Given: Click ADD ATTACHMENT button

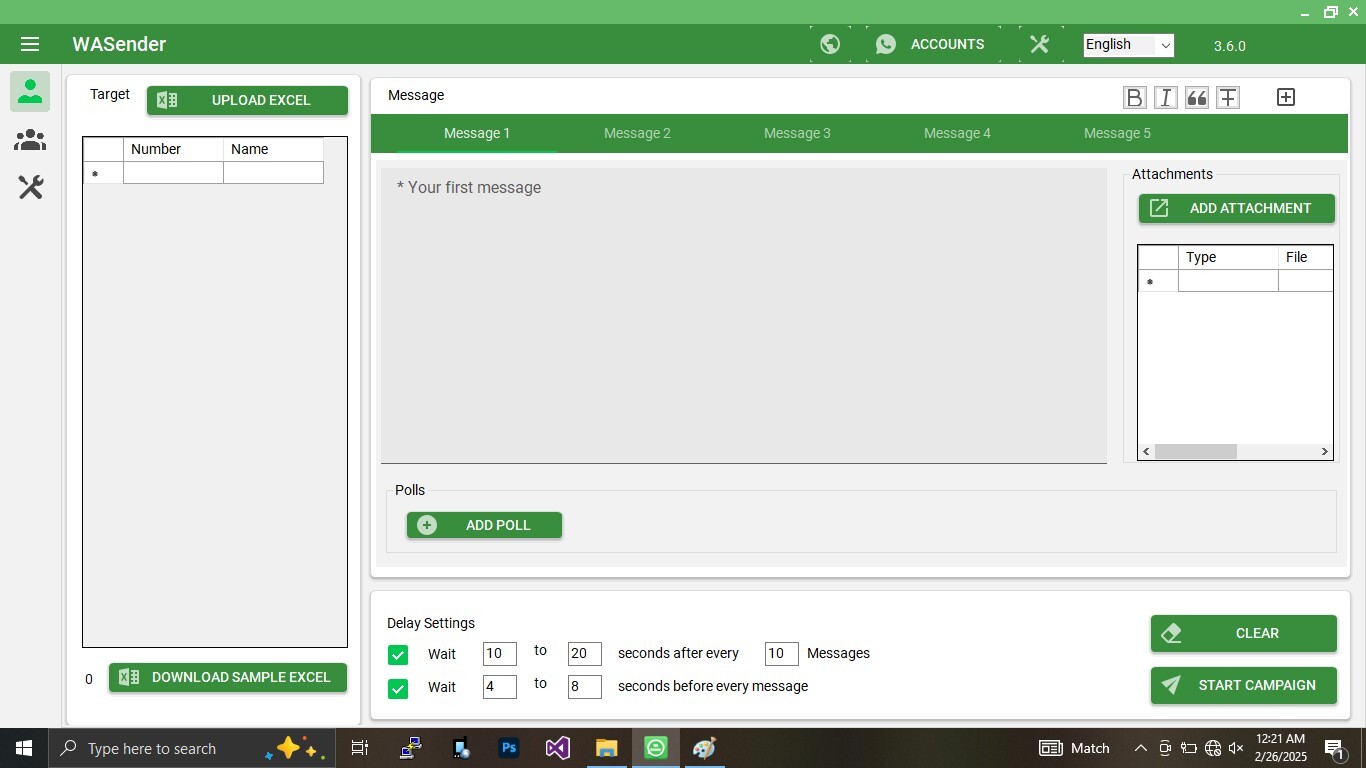Looking at the screenshot, I should point(1237,208).
